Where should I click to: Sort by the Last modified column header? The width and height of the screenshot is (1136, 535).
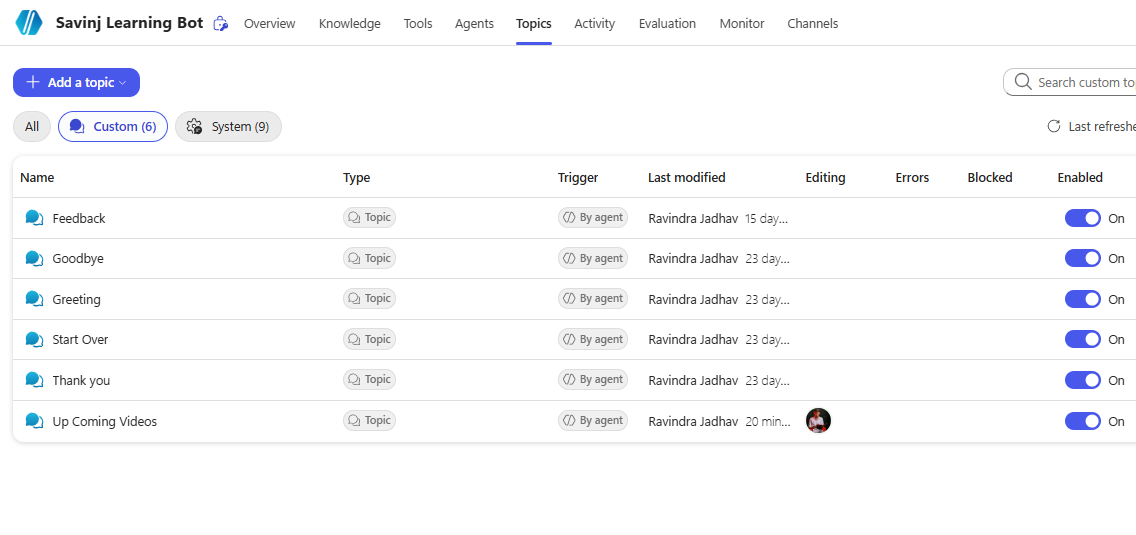tap(687, 178)
